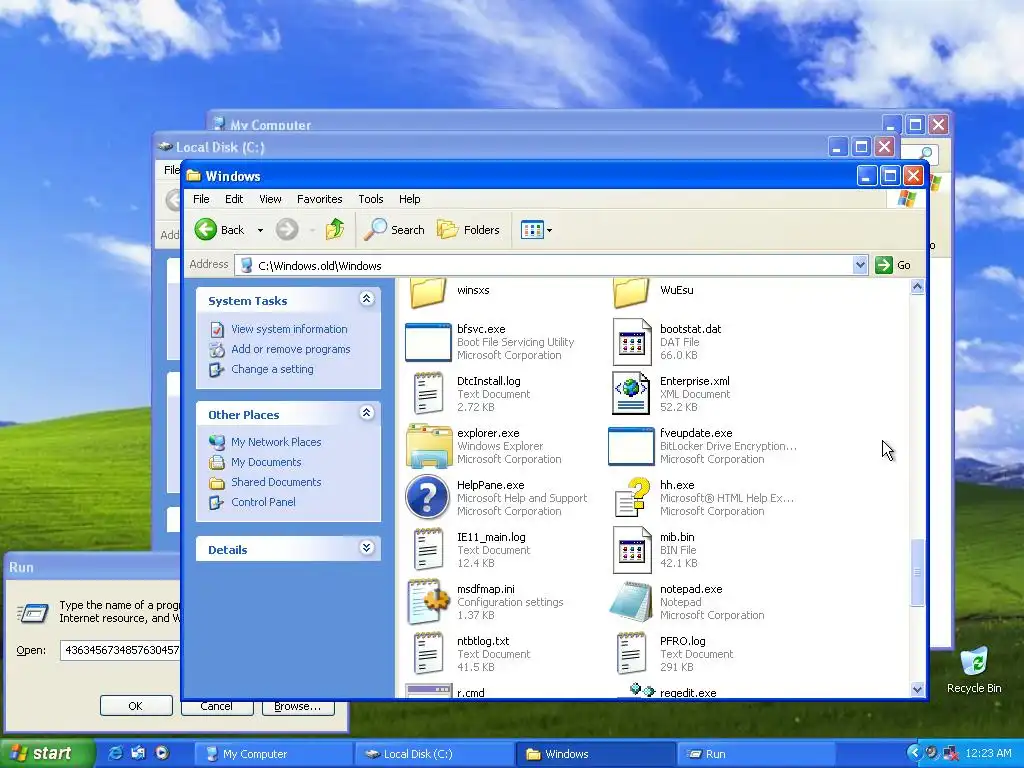Select IE11_main.log file icon
Viewport: 1024px width, 768px height.
coord(428,550)
